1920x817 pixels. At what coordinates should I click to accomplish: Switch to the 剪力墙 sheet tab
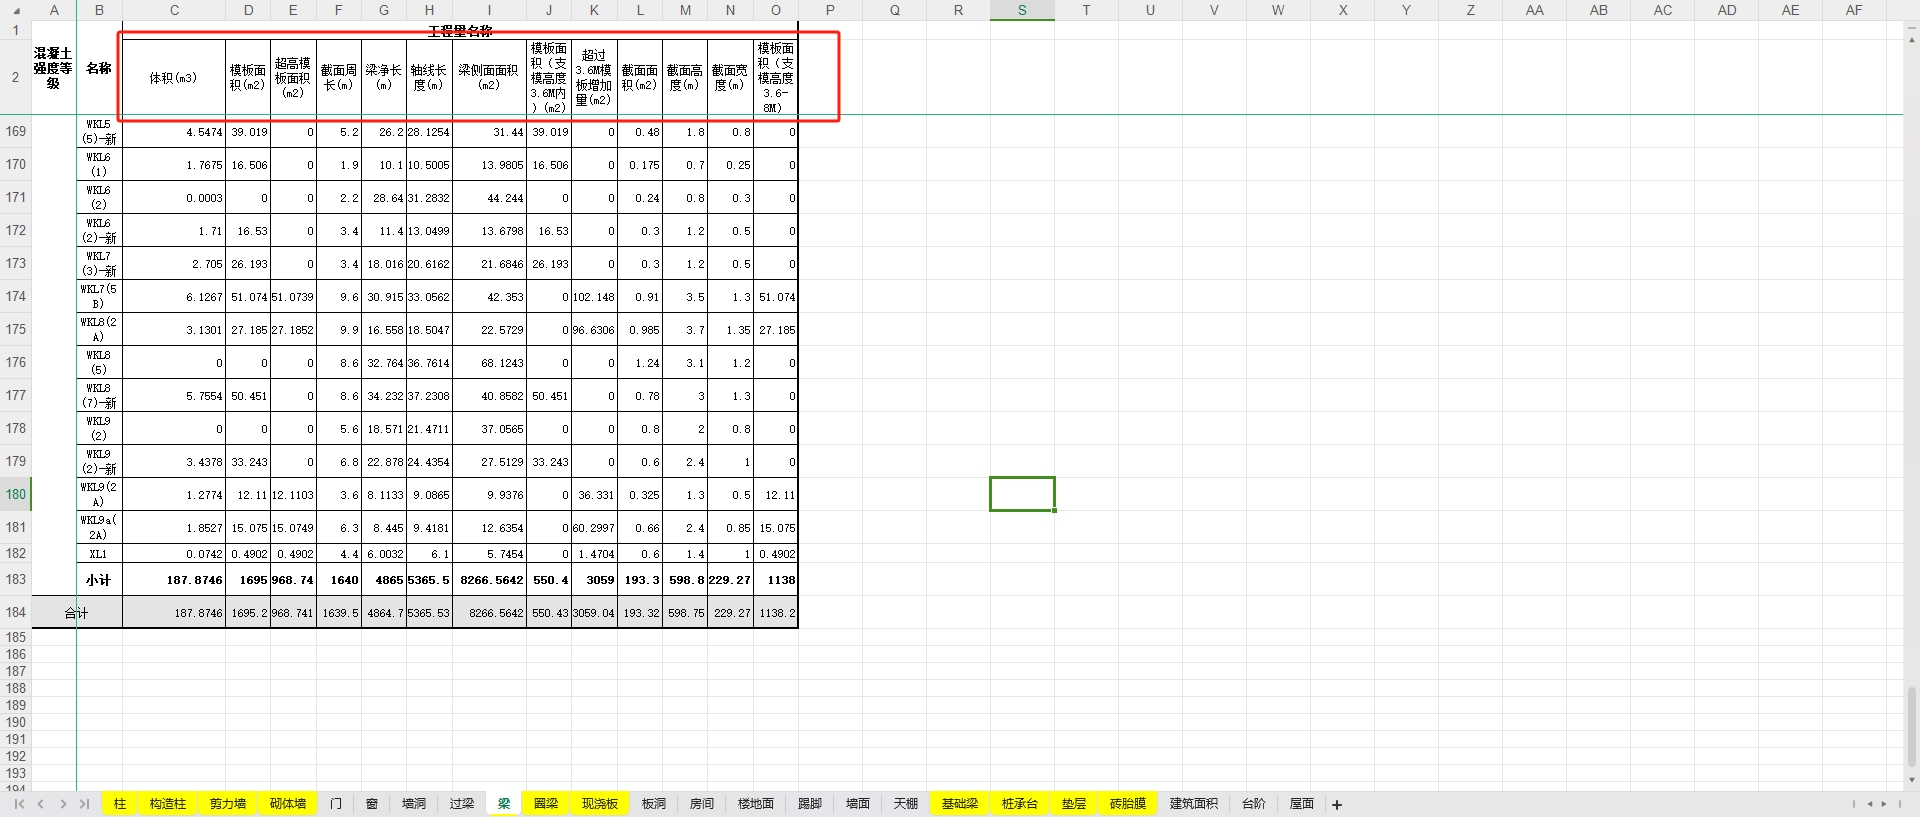[x=228, y=804]
